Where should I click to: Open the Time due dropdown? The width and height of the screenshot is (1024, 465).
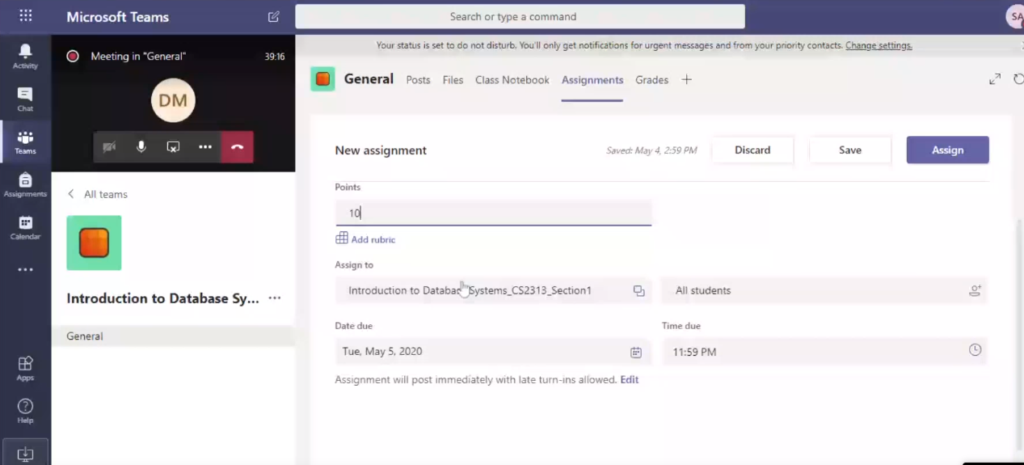pyautogui.click(x=824, y=351)
